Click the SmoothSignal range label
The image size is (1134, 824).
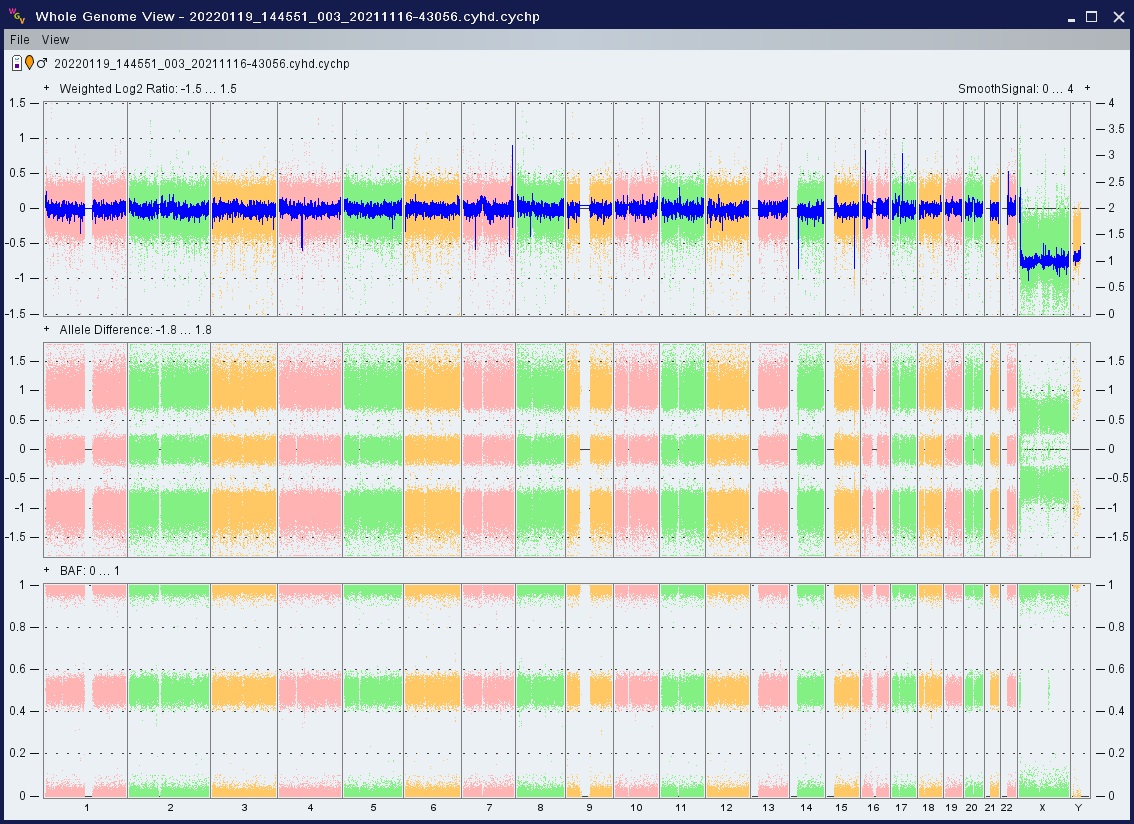1015,89
